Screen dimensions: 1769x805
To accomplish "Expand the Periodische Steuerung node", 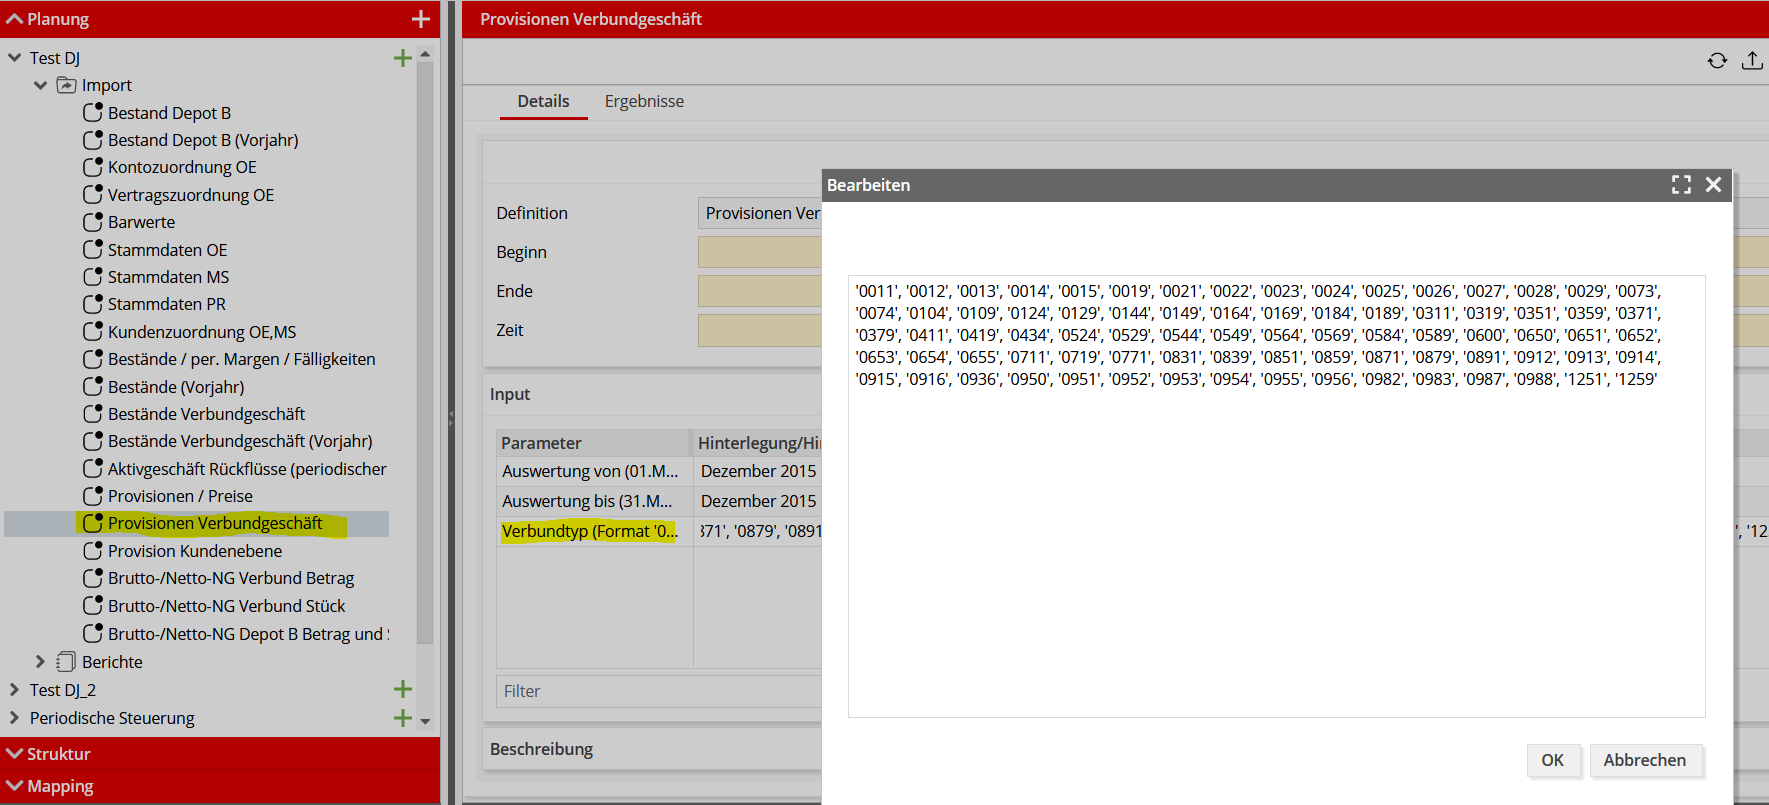I will coord(15,718).
